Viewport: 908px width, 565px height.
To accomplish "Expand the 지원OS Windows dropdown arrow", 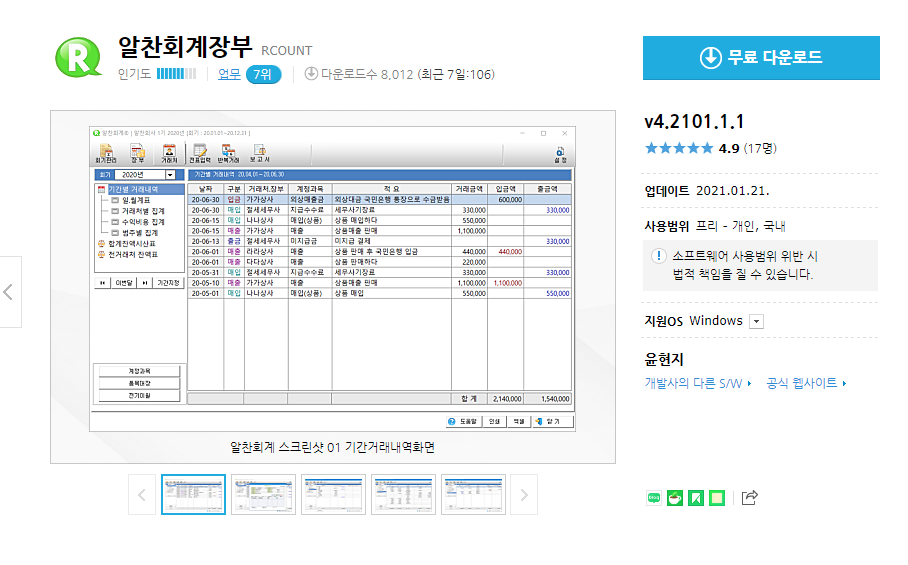I will 756,321.
